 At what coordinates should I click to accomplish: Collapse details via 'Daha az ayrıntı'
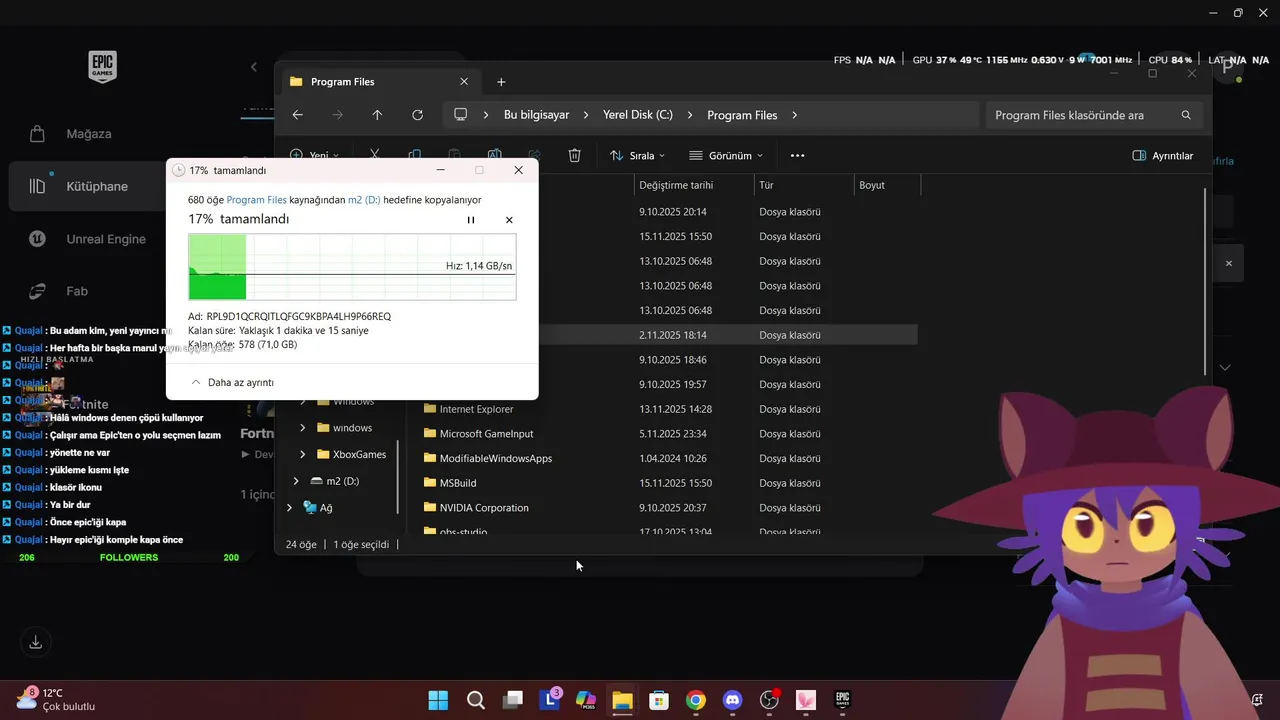point(232,382)
